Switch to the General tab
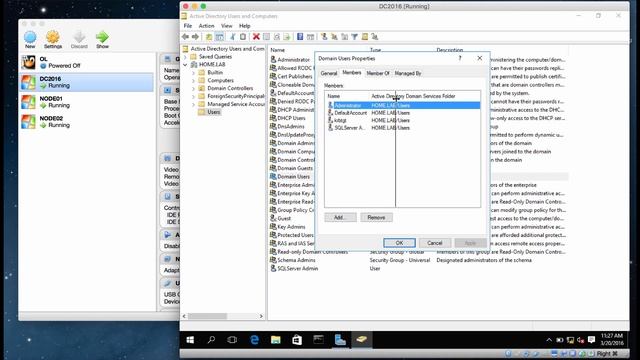Viewport: 640px width, 360px height. 329,73
